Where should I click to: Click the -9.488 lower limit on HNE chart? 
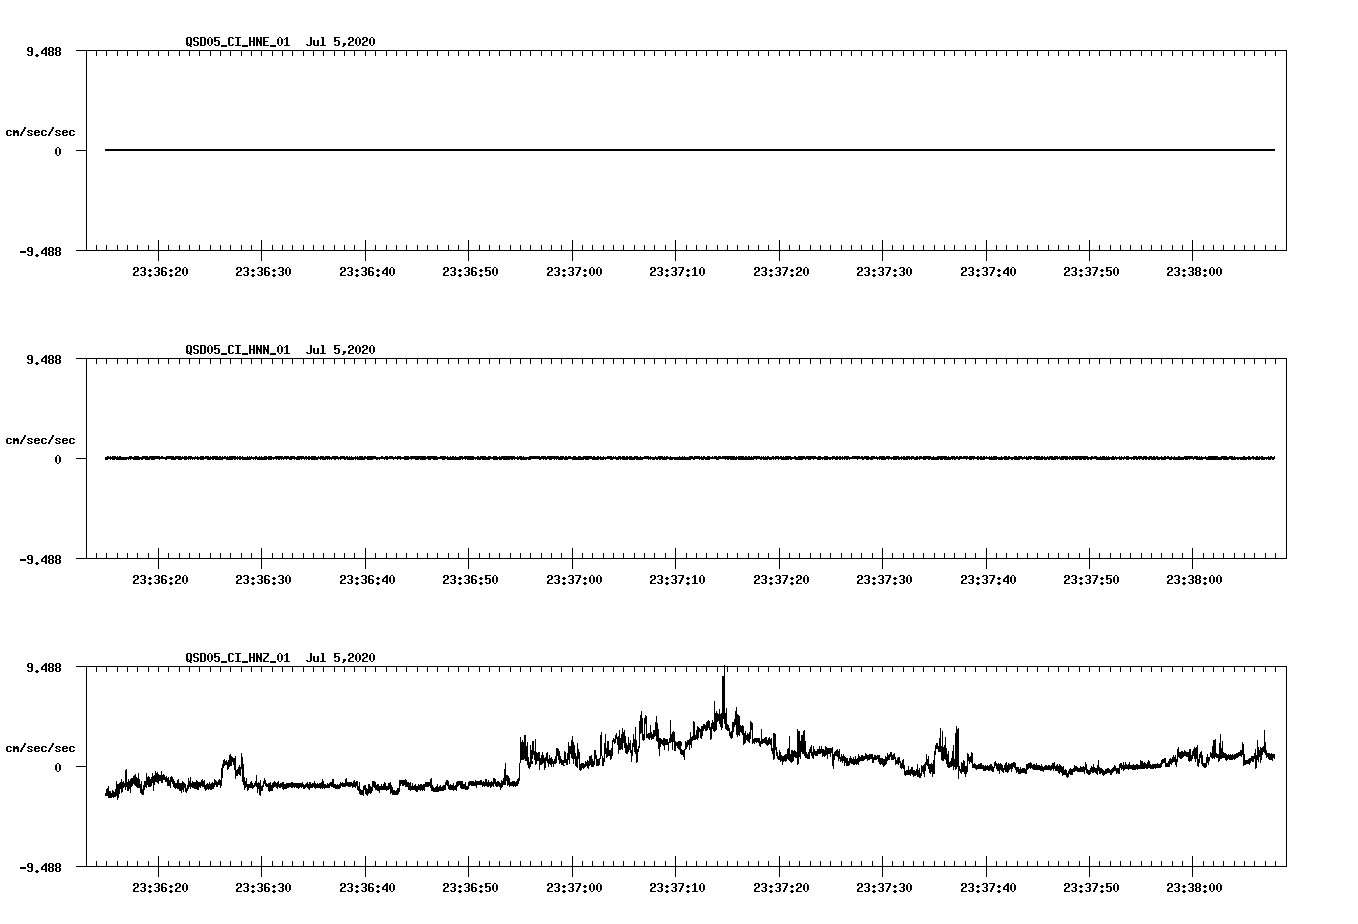[x=40, y=252]
